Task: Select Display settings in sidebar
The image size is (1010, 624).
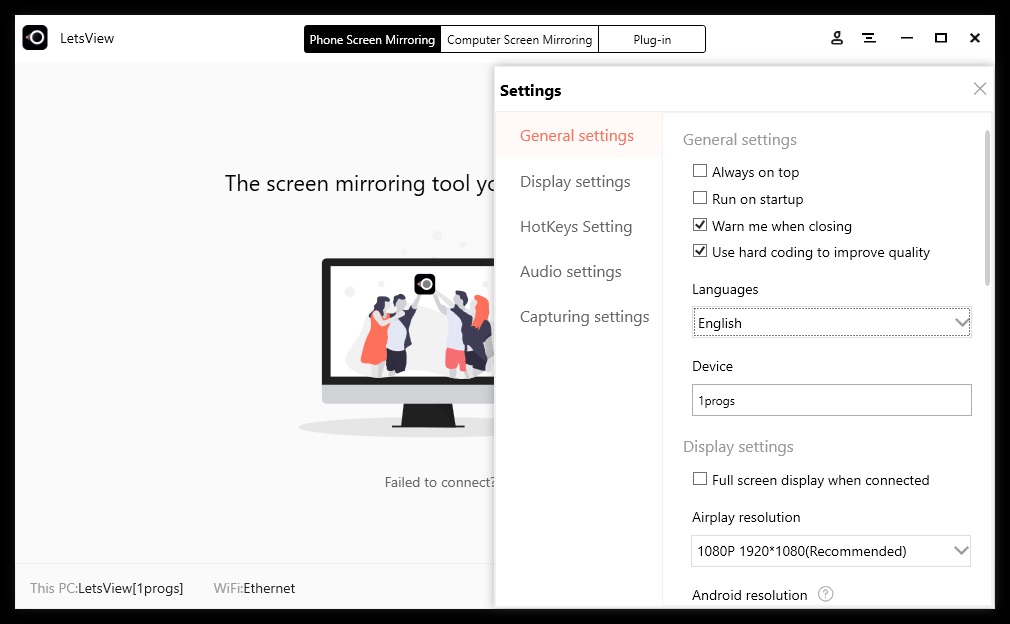Action: [x=575, y=182]
